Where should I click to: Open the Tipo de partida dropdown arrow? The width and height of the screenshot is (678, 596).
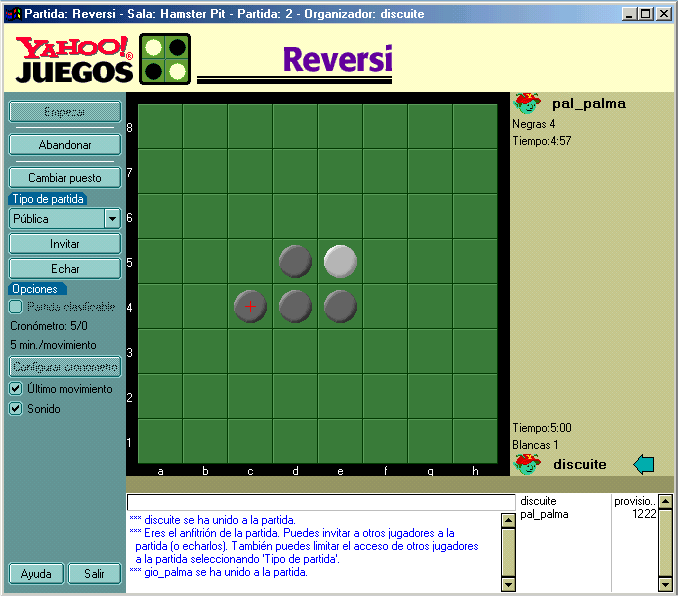112,218
